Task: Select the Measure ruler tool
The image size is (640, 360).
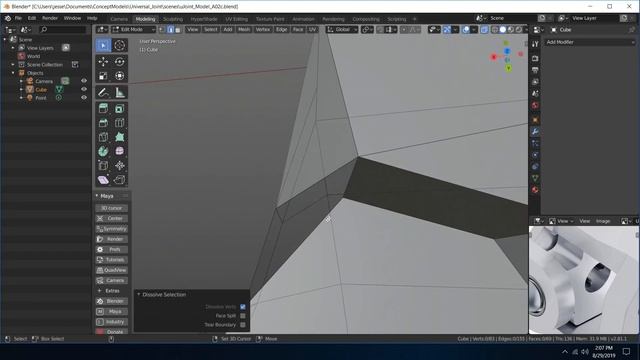Action: (x=120, y=92)
